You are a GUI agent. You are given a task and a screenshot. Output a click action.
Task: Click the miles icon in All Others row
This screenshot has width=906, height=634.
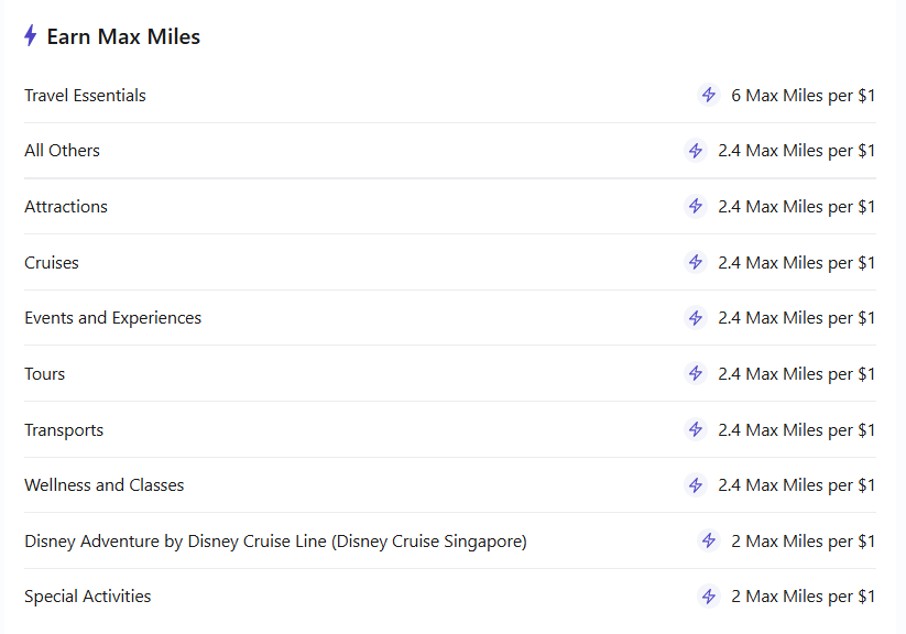tap(696, 151)
